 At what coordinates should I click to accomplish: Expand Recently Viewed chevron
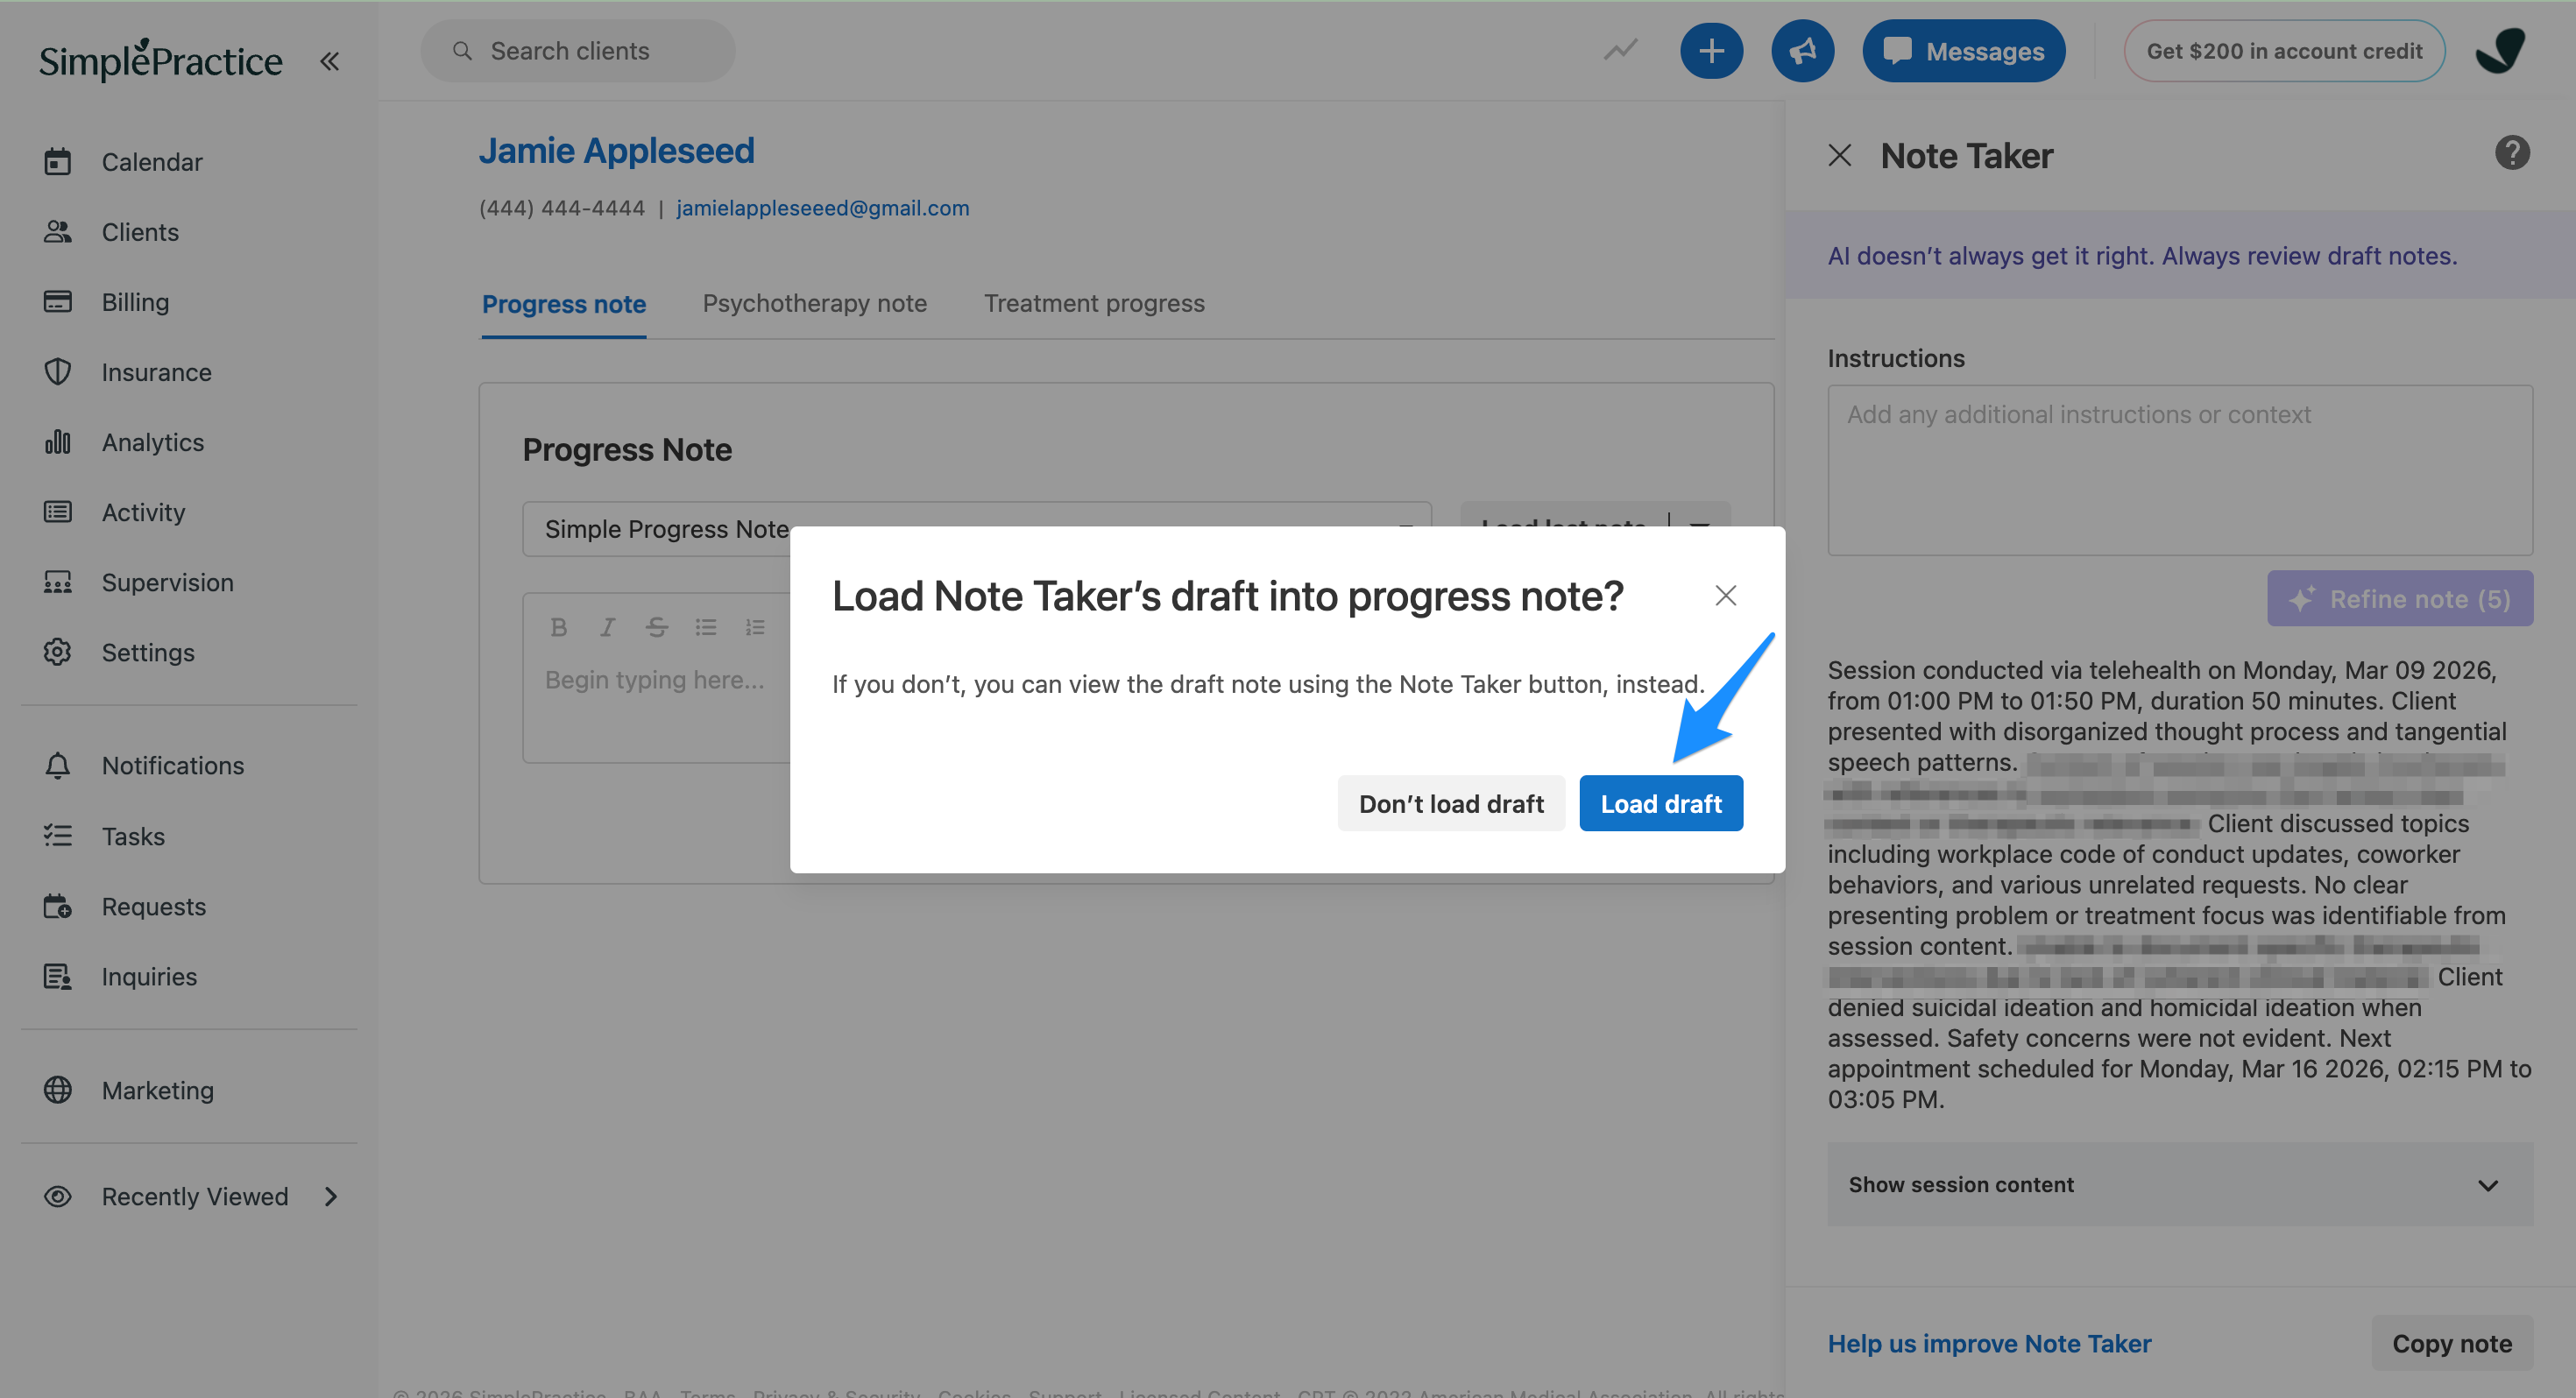coord(331,1196)
